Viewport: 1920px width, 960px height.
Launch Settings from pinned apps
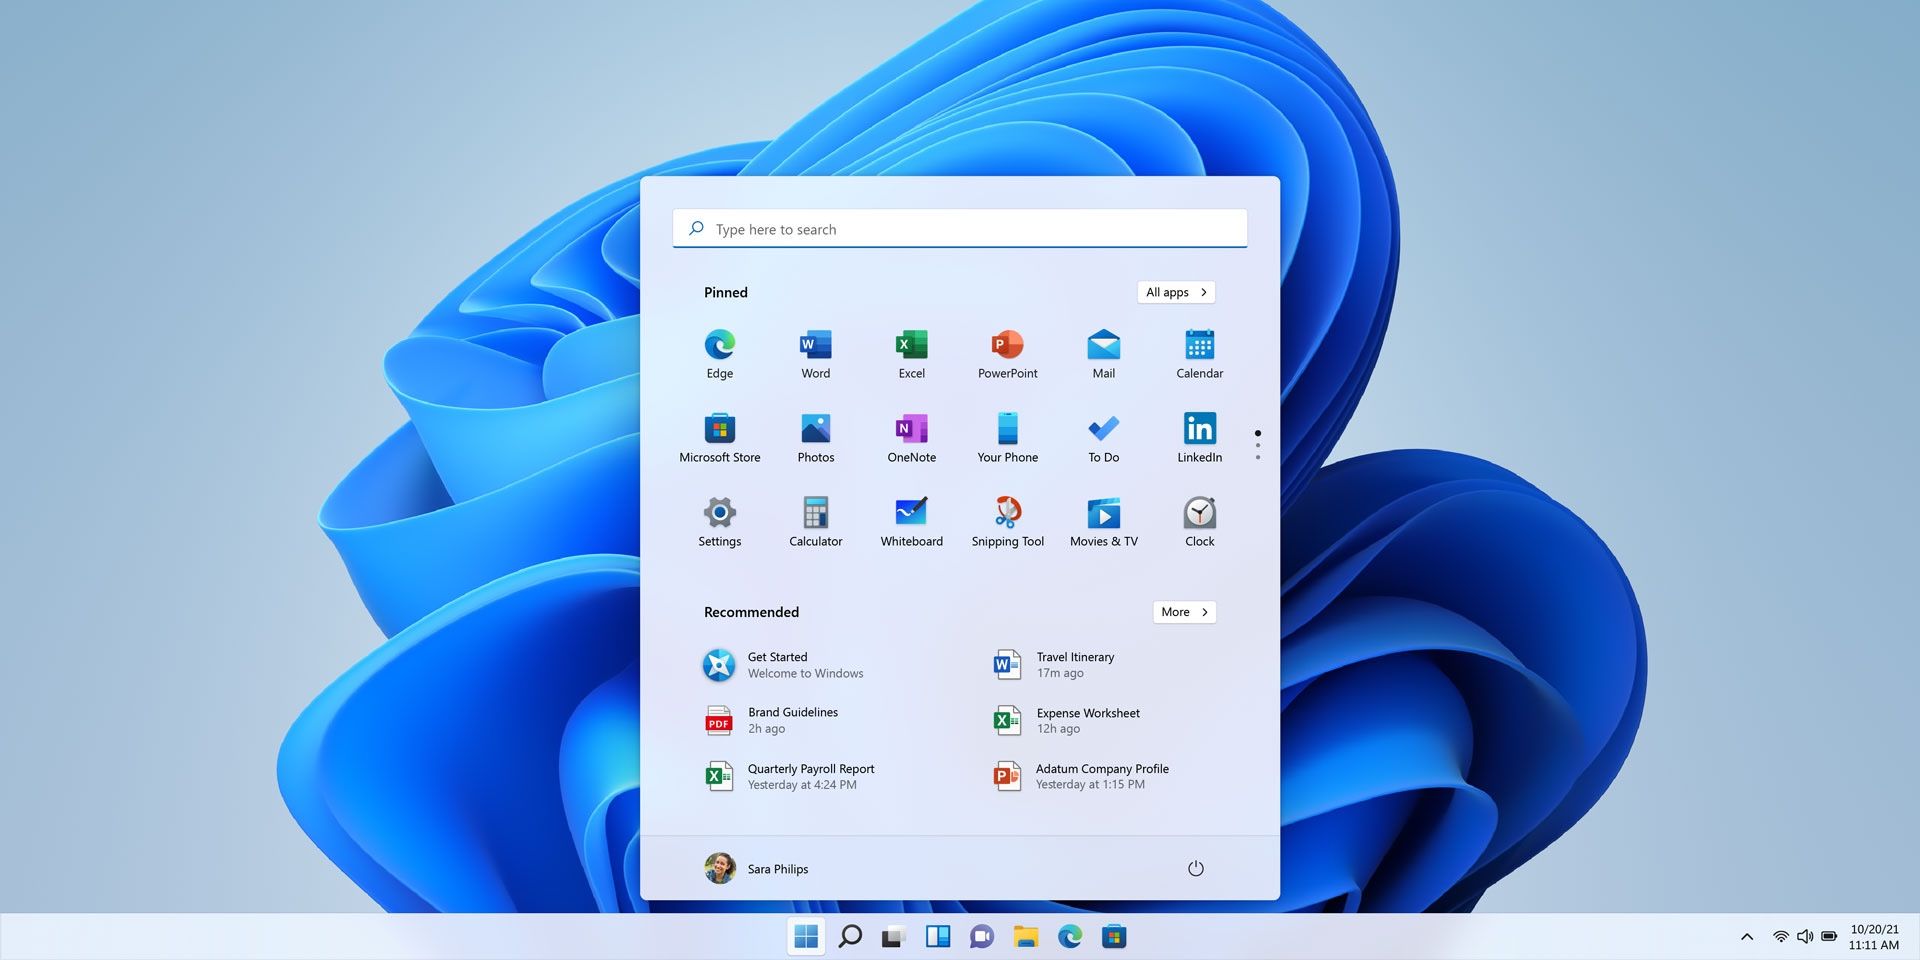click(719, 515)
